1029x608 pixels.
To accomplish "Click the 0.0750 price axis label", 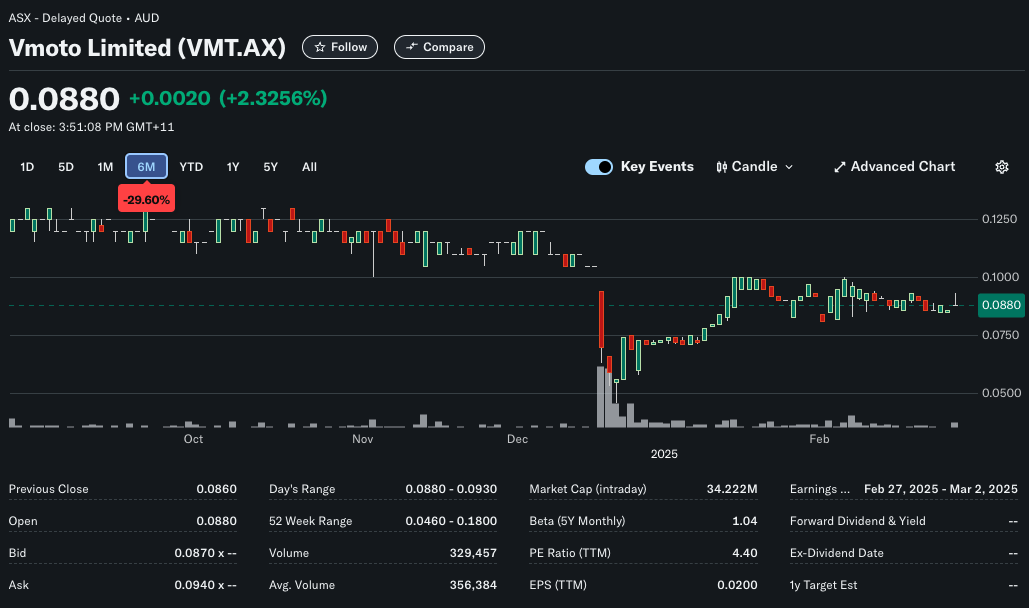I will pos(999,335).
